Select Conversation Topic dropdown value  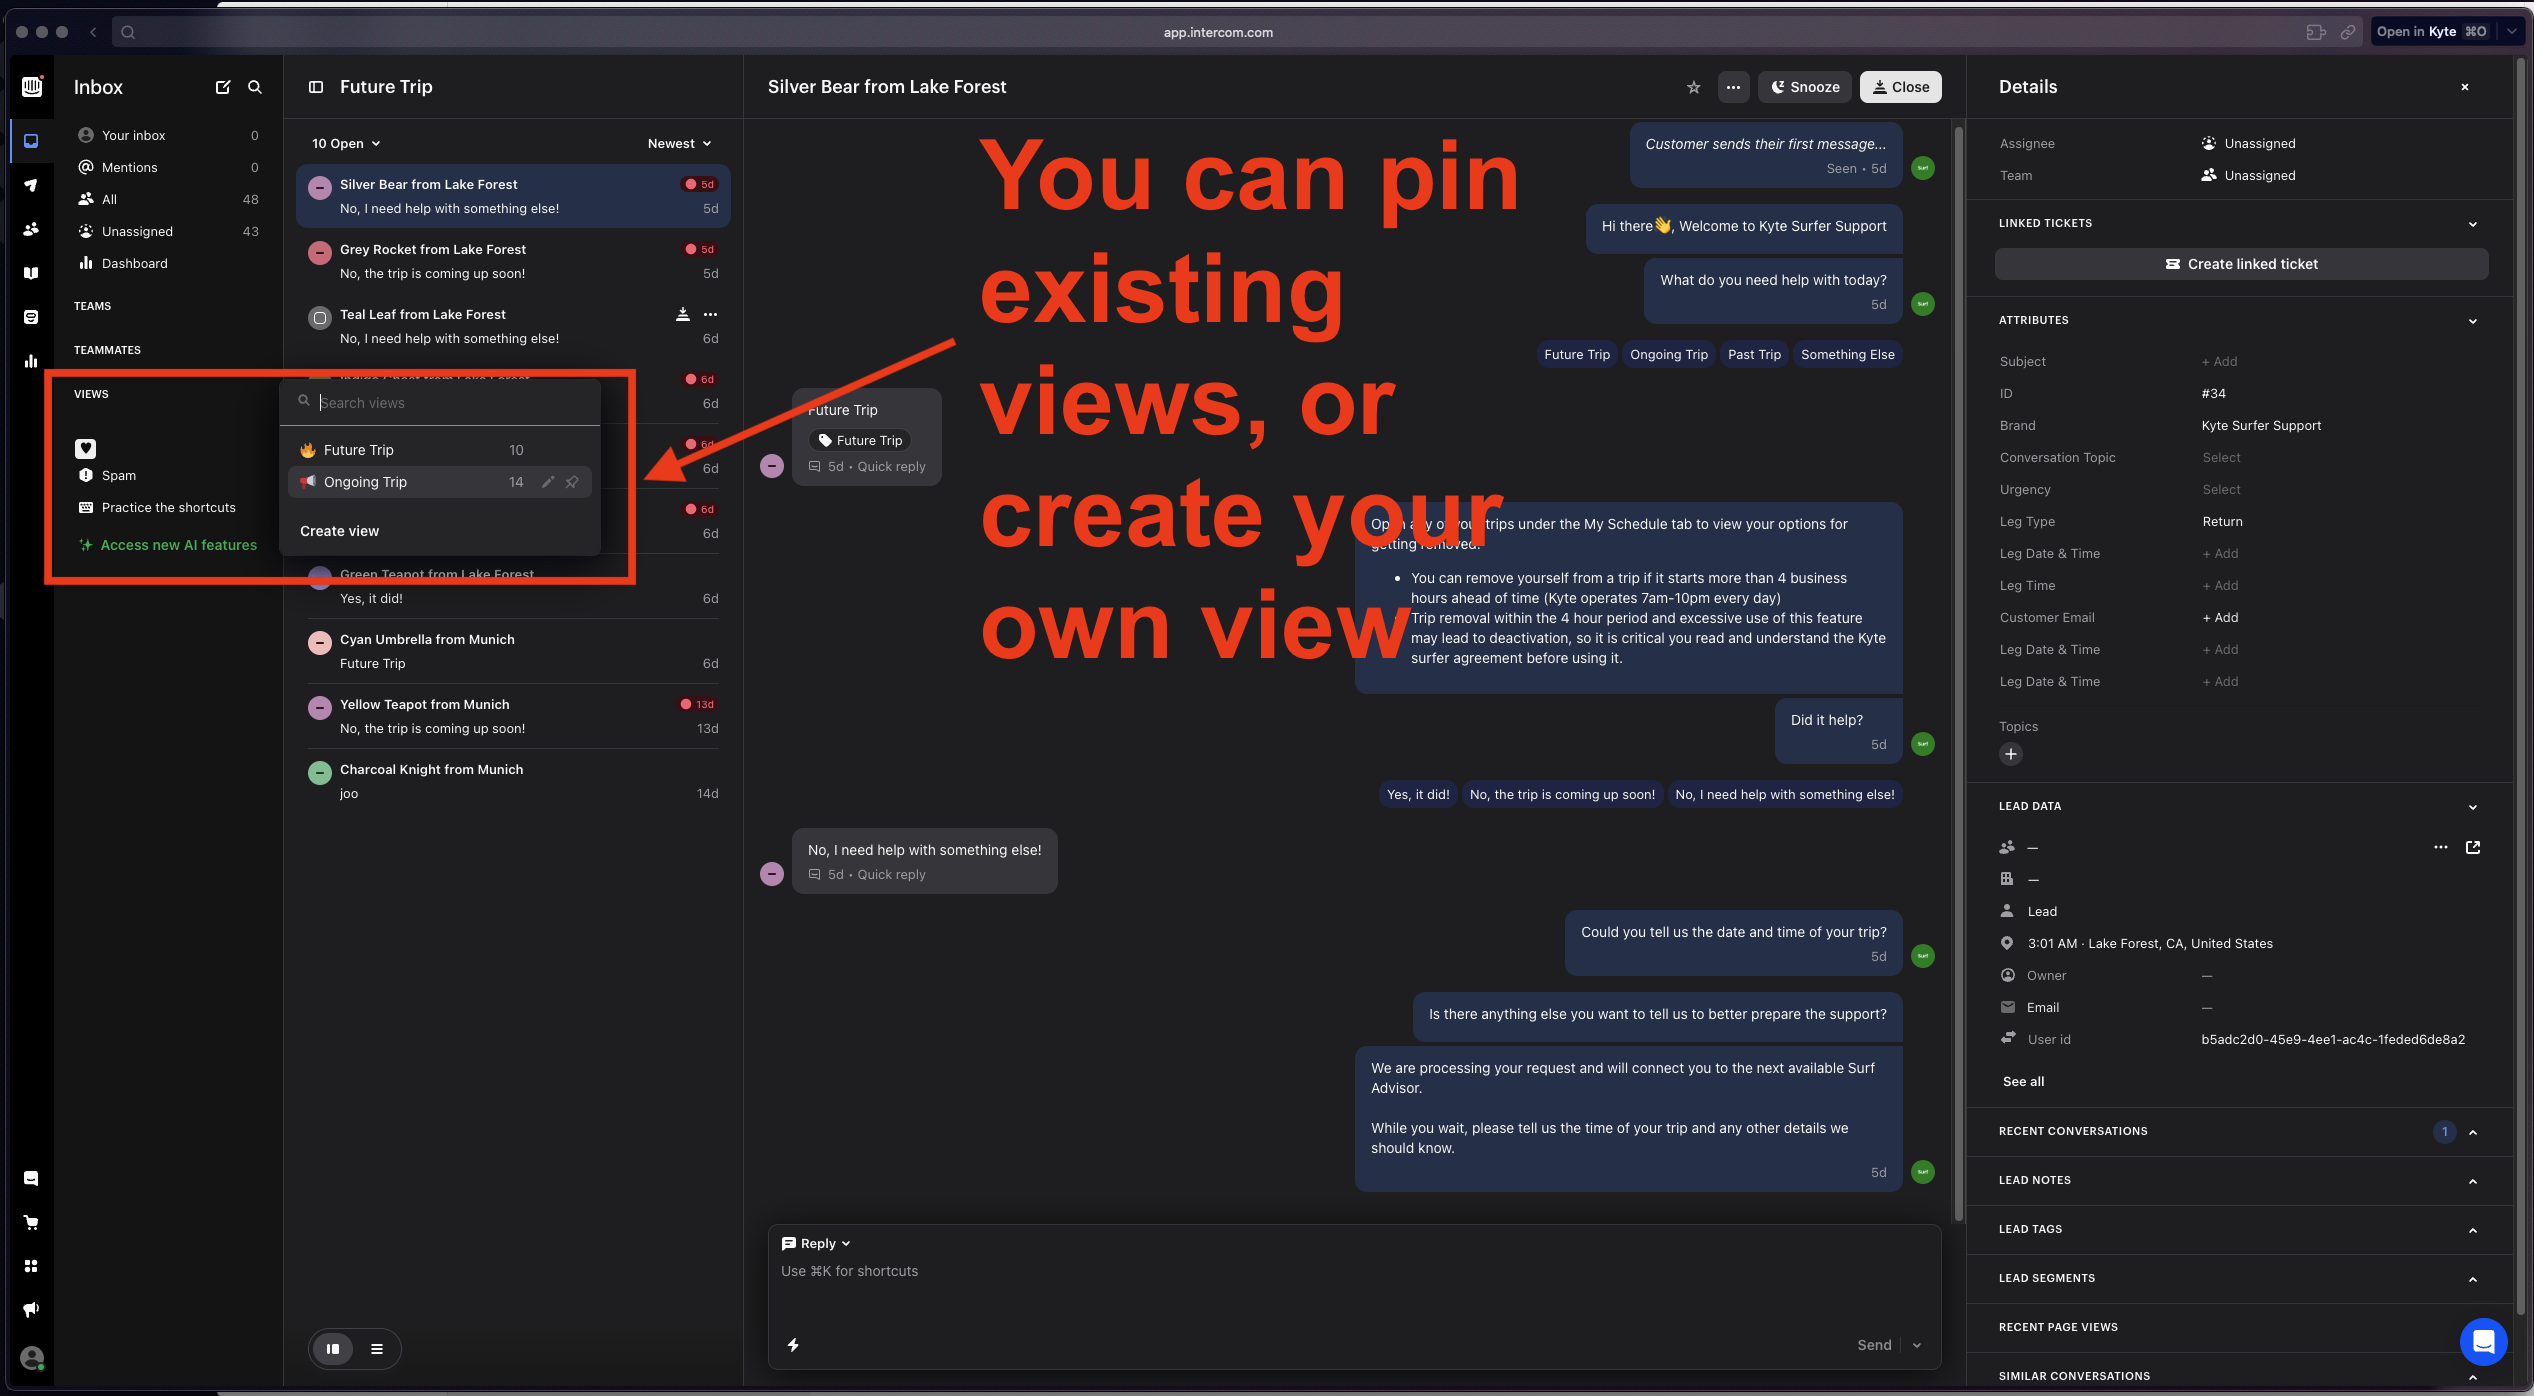pyautogui.click(x=2221, y=458)
